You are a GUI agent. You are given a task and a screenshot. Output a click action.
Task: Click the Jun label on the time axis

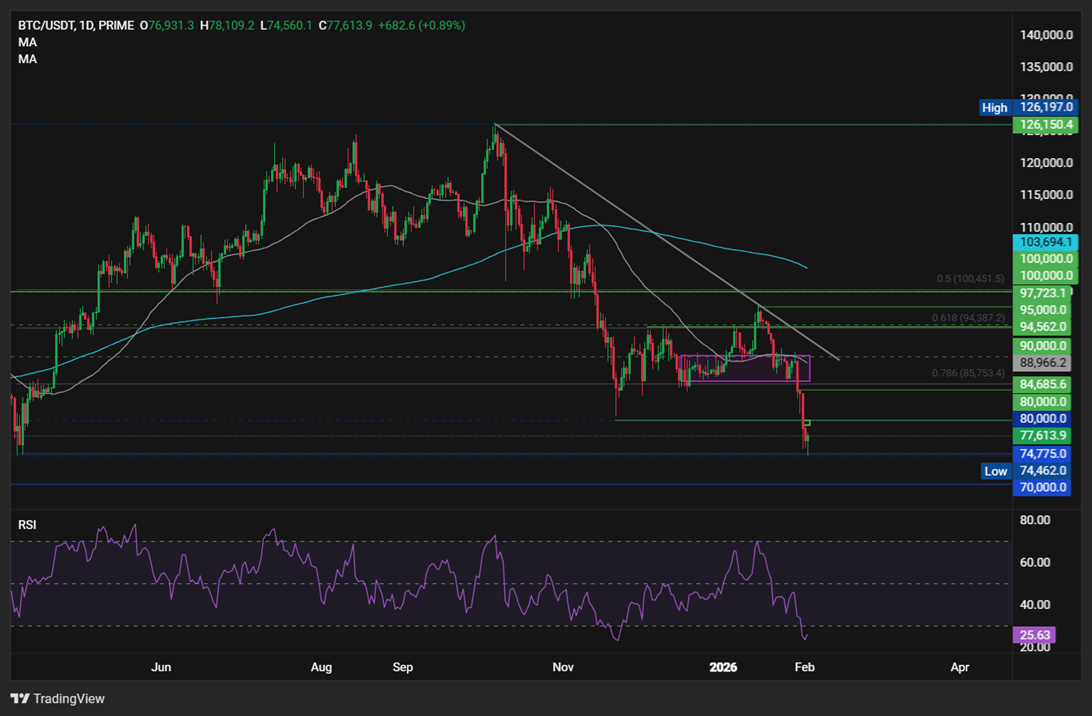click(x=161, y=667)
